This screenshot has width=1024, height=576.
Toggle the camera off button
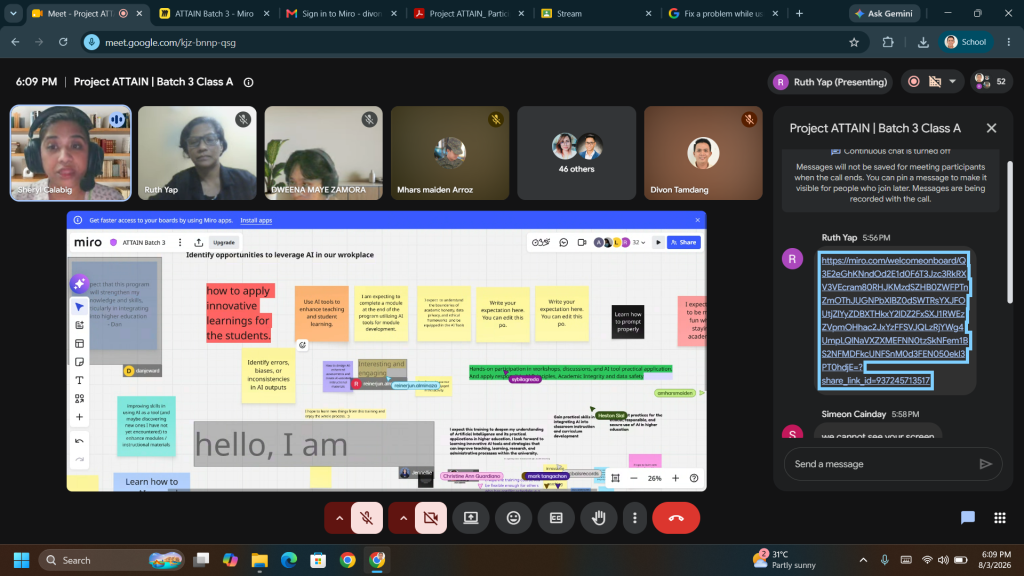[x=431, y=518]
